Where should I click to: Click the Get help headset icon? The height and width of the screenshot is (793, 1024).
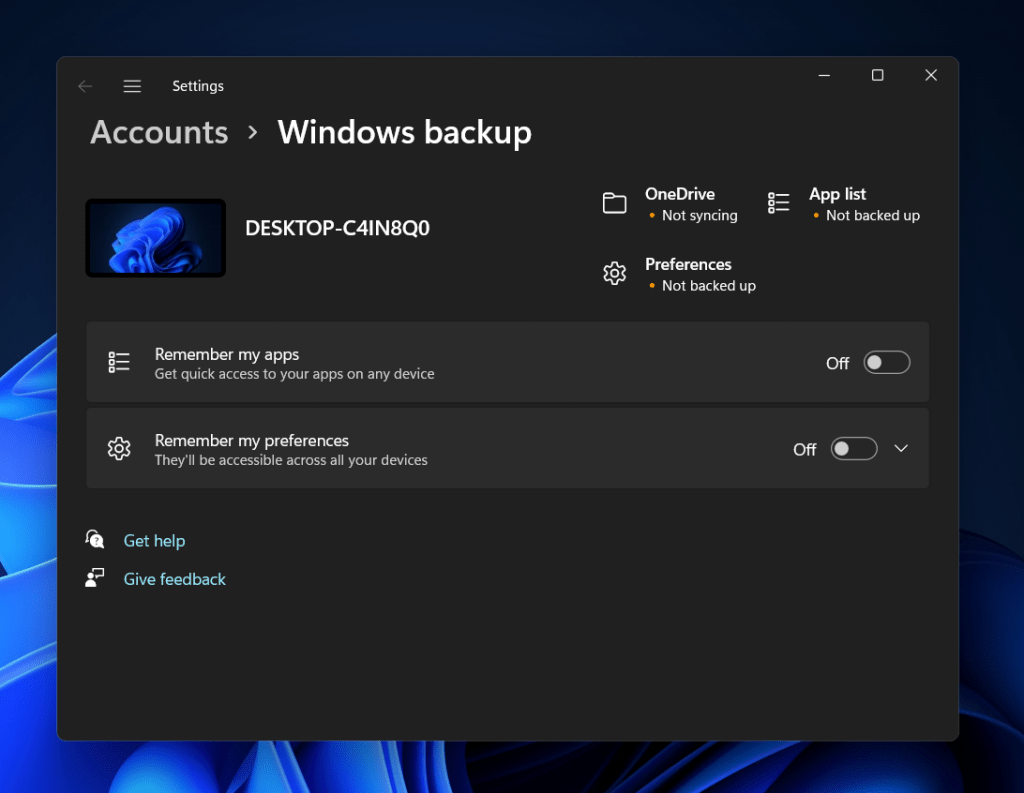[94, 540]
